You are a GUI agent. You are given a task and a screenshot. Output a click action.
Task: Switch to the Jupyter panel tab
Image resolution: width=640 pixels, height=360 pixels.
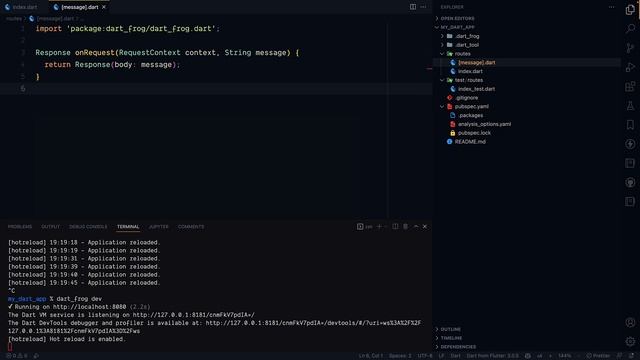point(158,227)
